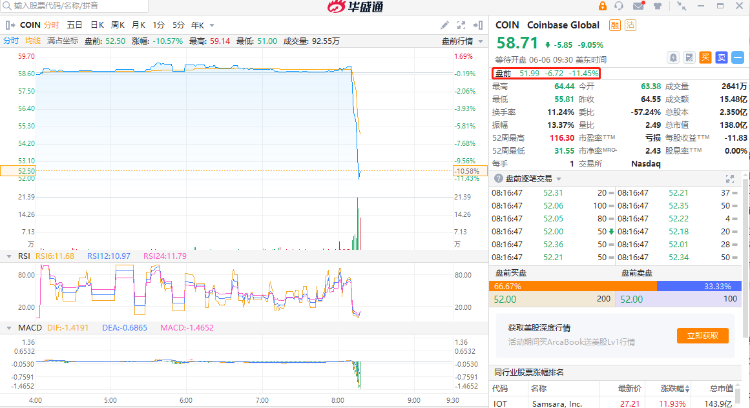Click the orange lock icon in title bar
Viewport: 750px width, 408px height.
tap(602, 6)
